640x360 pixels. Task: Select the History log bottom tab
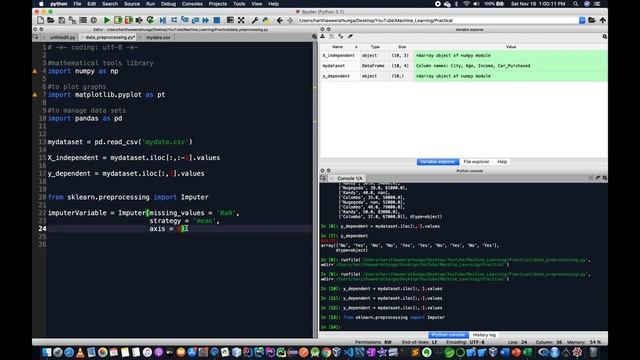[x=484, y=335]
